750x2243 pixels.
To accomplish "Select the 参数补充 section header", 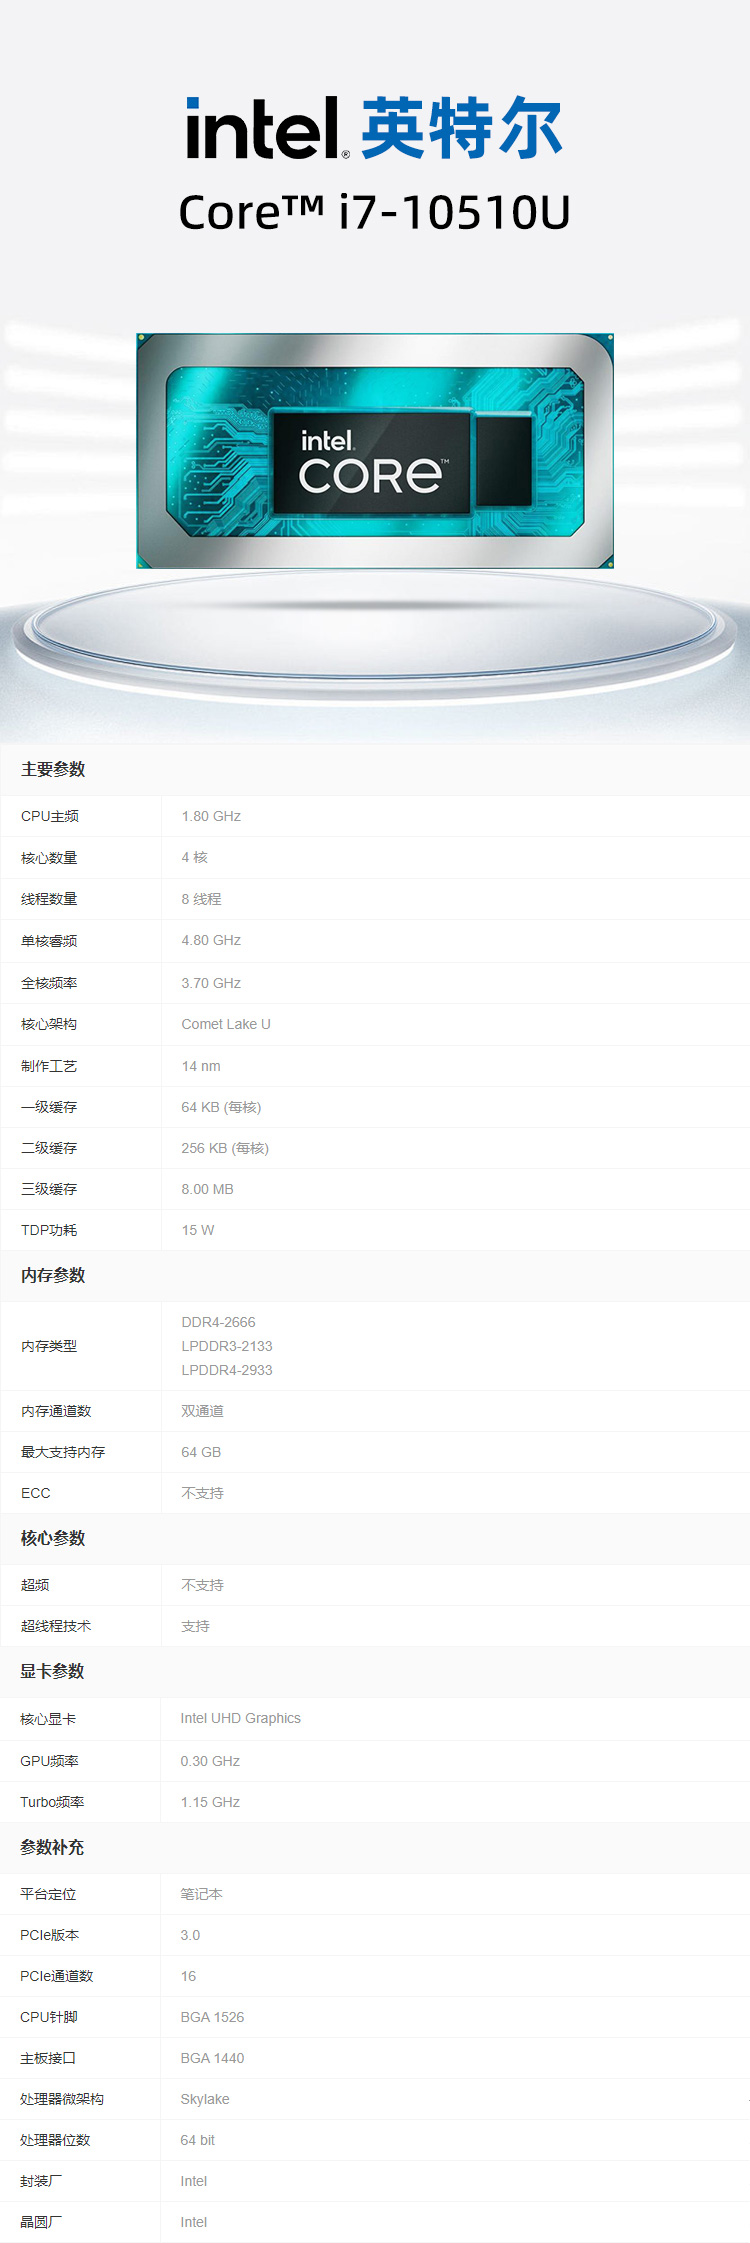I will [x=52, y=1847].
